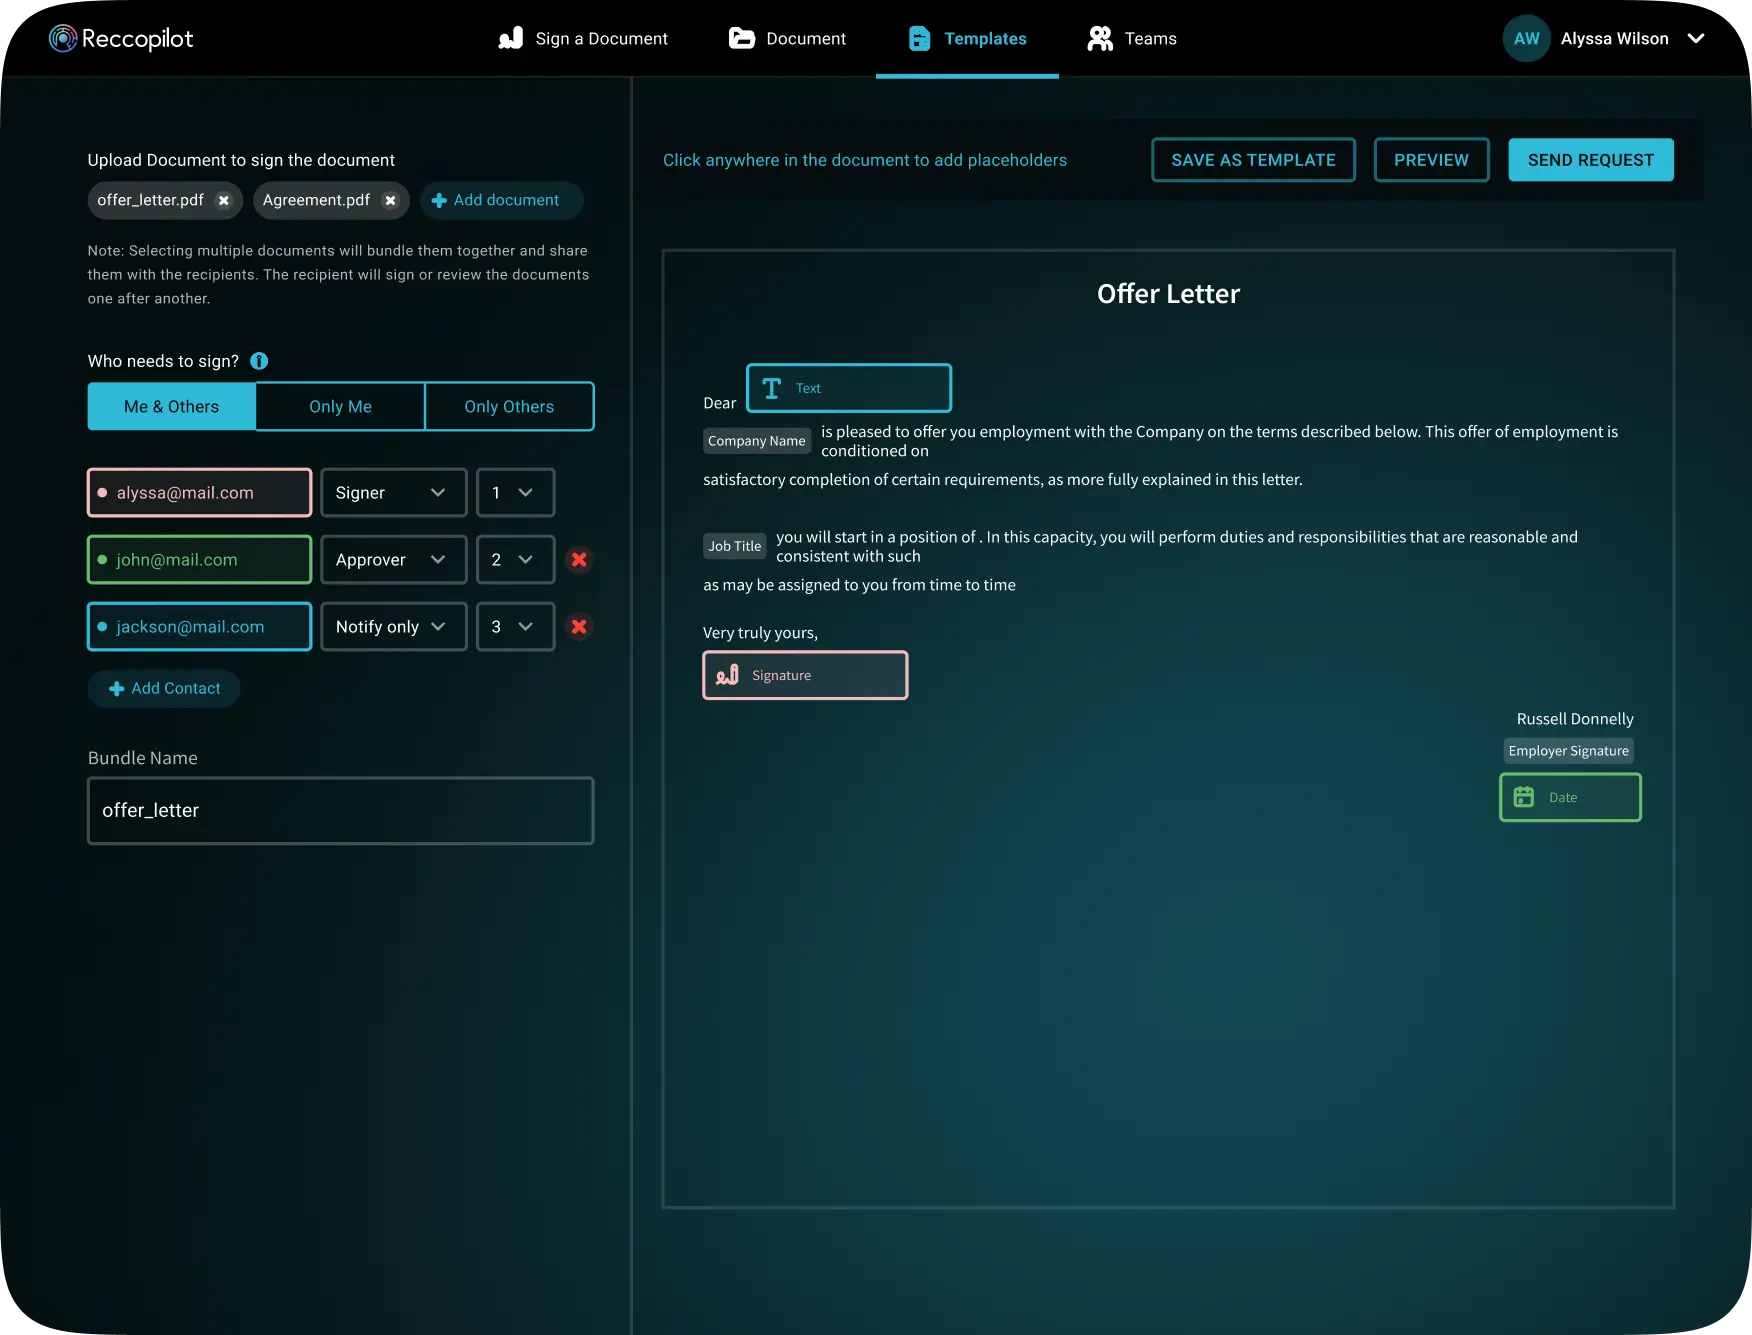
Task: Click the Signature placeholder field
Action: [805, 675]
